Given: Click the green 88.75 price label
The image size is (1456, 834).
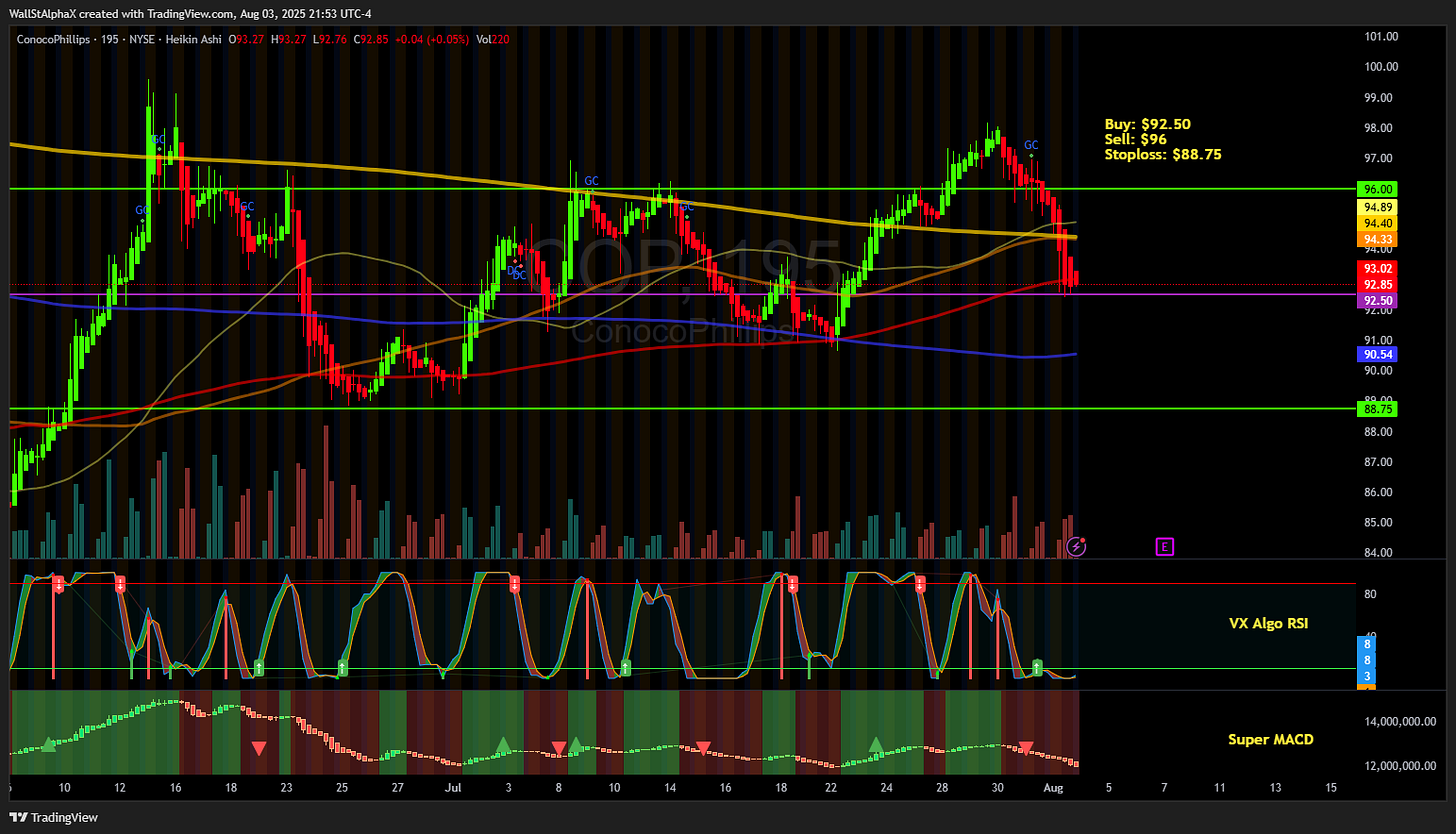Looking at the screenshot, I should (x=1375, y=409).
